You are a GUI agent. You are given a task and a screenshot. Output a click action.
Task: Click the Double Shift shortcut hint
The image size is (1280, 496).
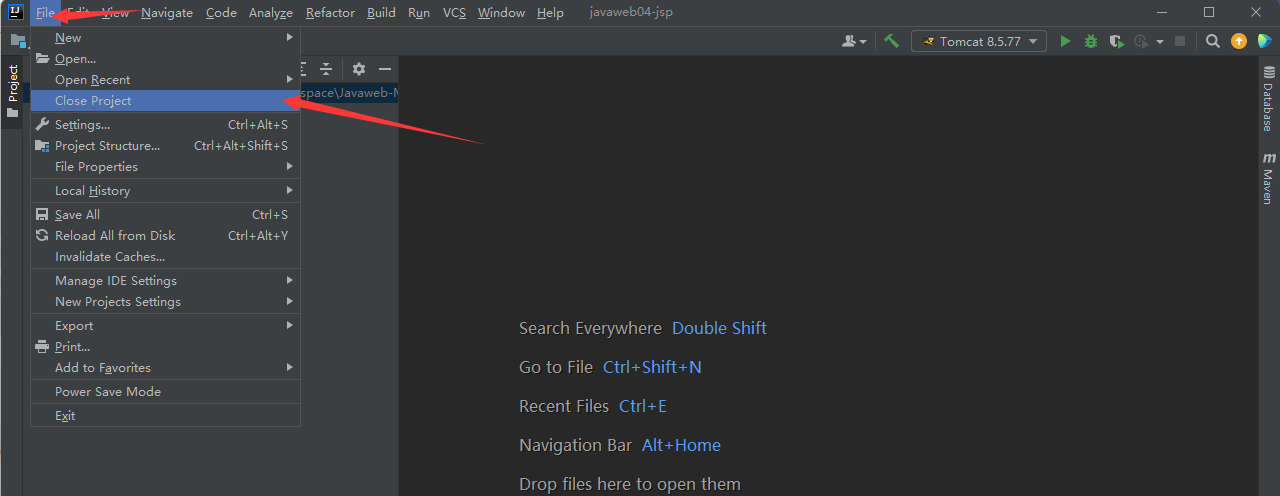pyautogui.click(x=719, y=328)
